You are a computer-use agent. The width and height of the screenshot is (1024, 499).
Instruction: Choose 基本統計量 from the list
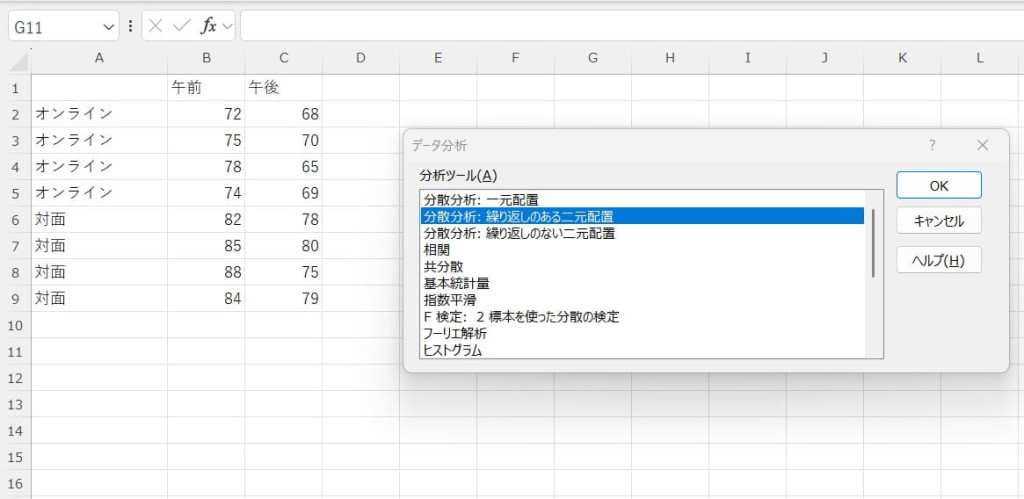coord(456,284)
